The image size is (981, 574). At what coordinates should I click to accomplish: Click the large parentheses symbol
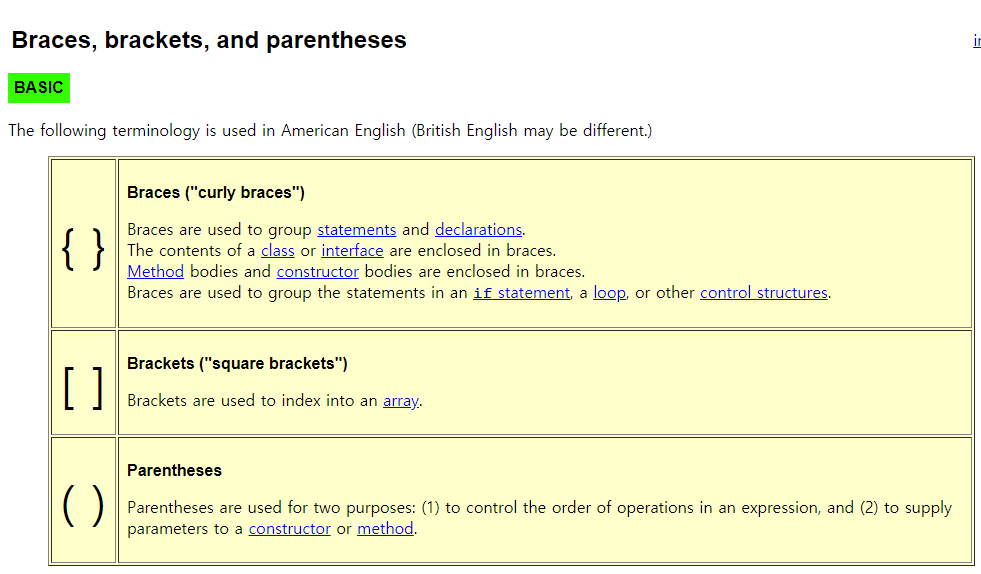point(83,503)
